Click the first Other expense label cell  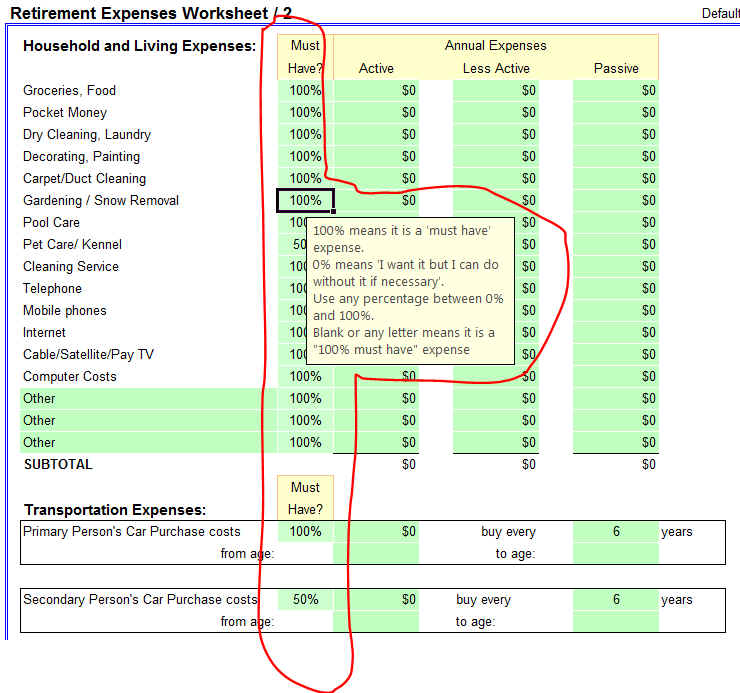(x=148, y=398)
